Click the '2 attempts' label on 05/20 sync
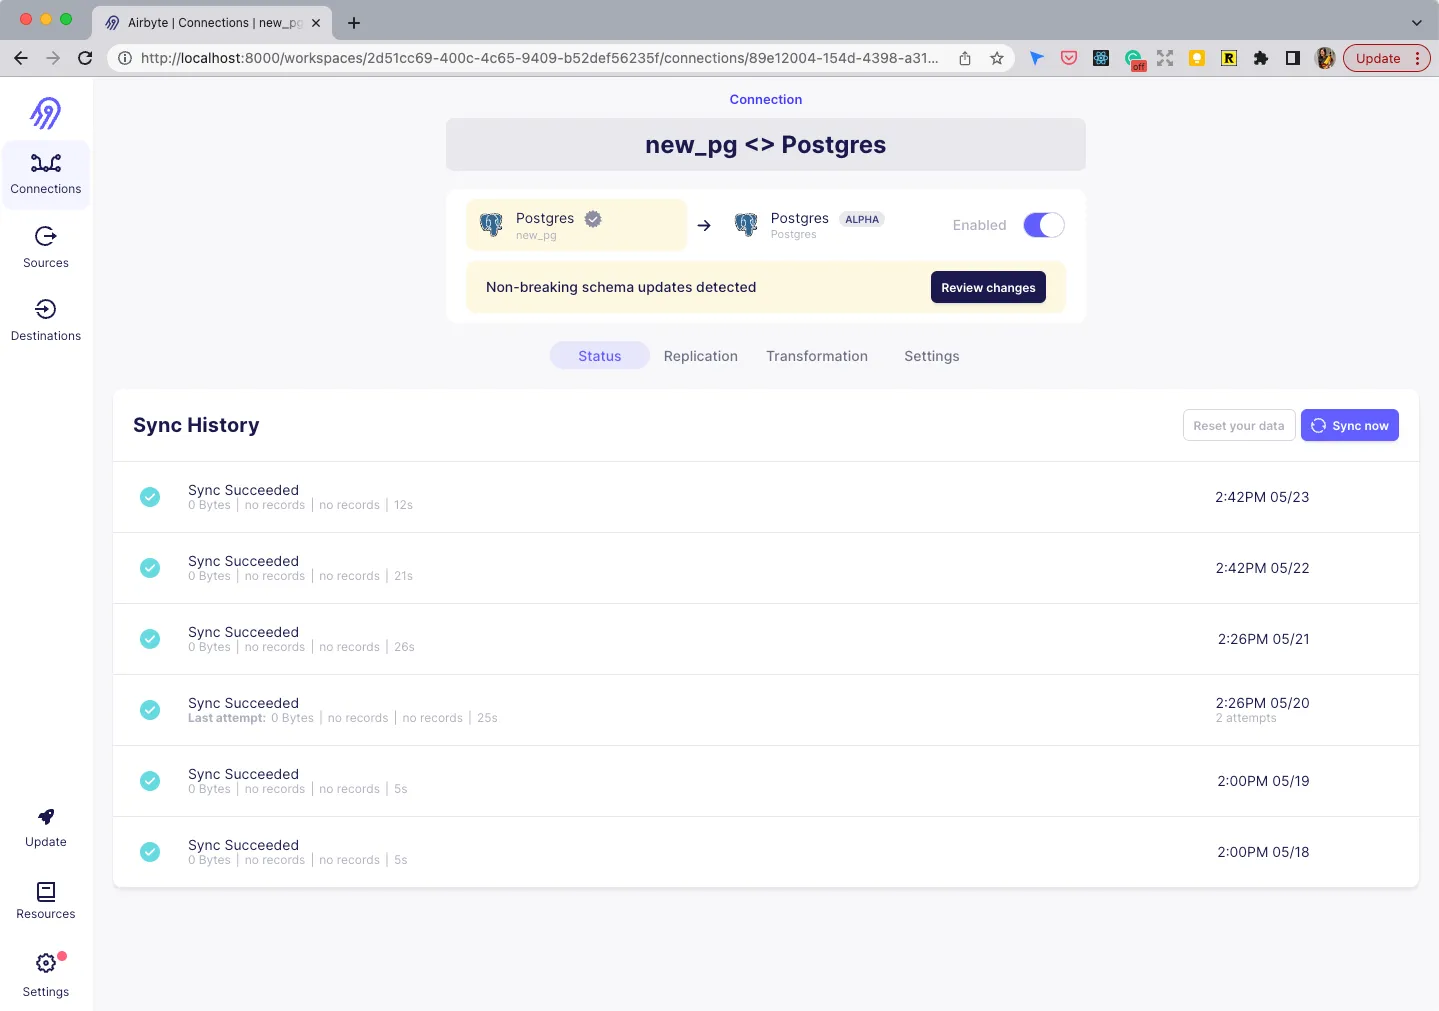The height and width of the screenshot is (1011, 1439). [x=1246, y=718]
